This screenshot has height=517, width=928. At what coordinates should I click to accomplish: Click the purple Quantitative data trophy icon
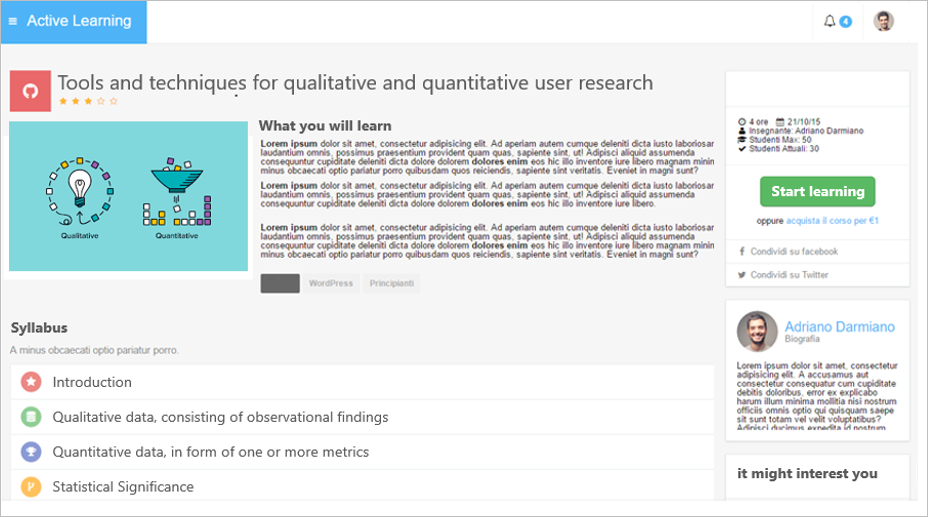(31, 452)
